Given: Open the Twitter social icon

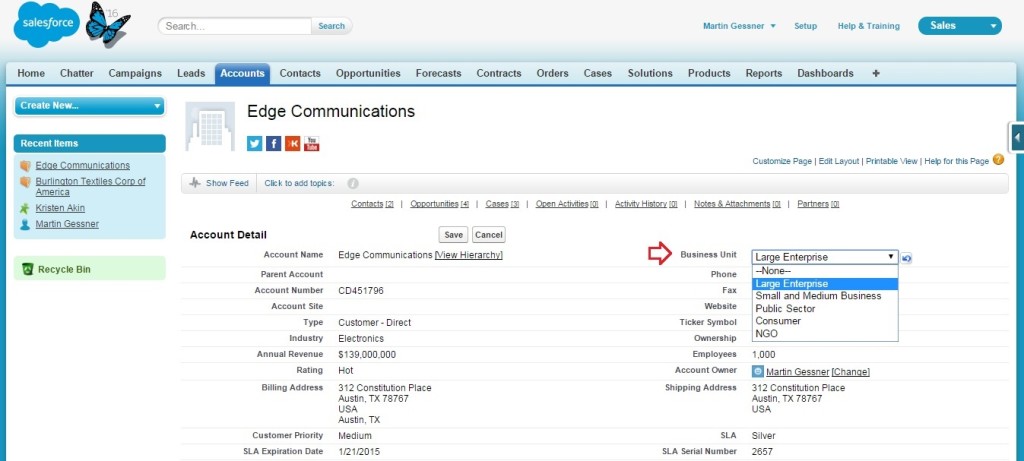Looking at the screenshot, I should coord(254,144).
